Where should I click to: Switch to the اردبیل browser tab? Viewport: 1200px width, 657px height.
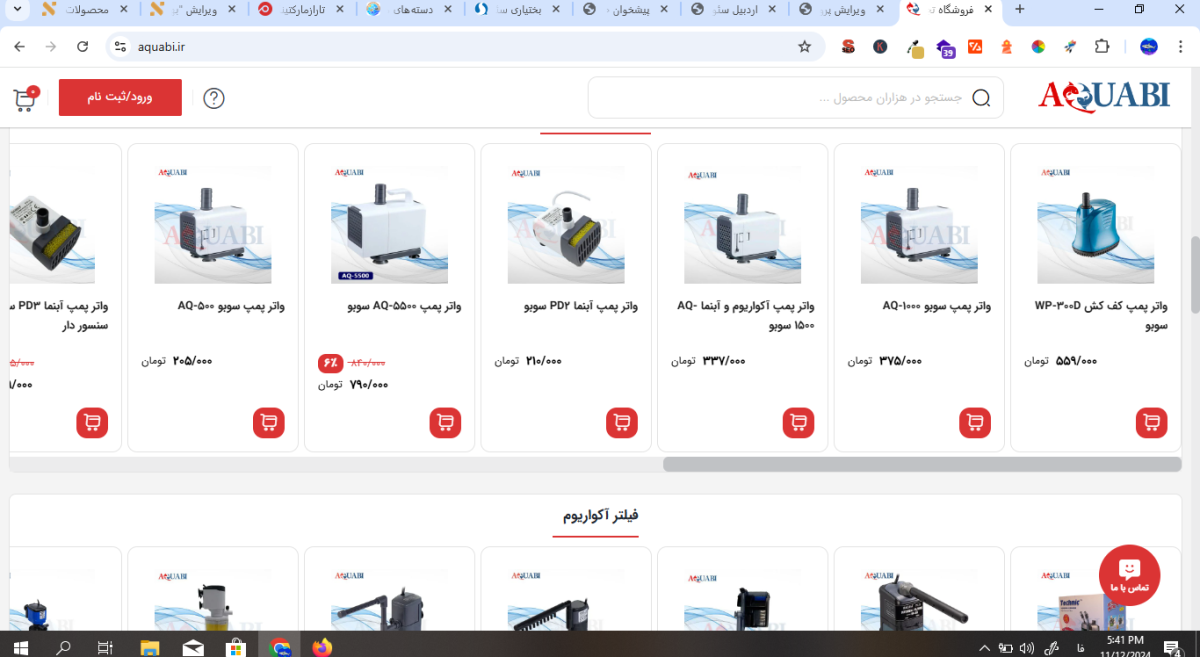[731, 9]
